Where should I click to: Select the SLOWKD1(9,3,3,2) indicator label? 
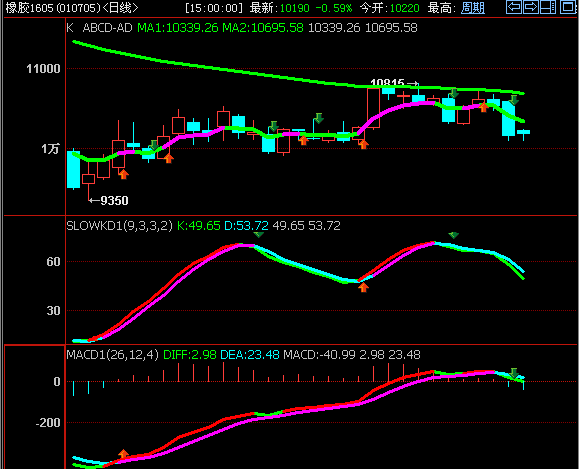point(119,226)
